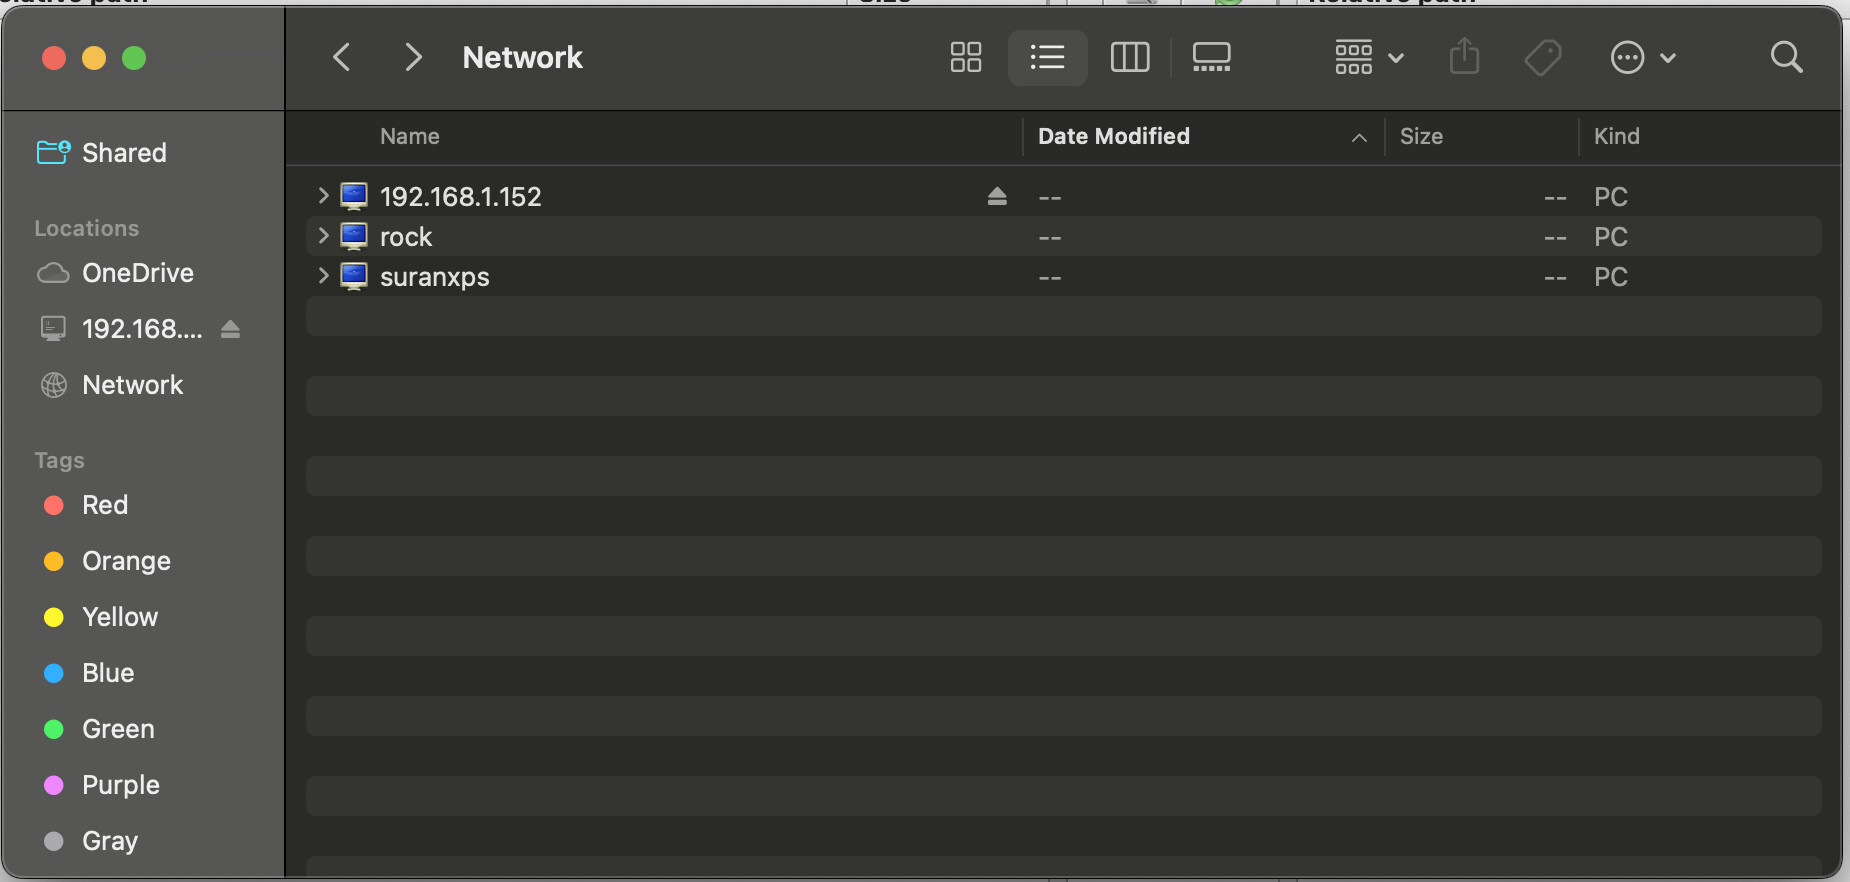Select the Purple tag dot
The width and height of the screenshot is (1850, 882).
click(54, 785)
